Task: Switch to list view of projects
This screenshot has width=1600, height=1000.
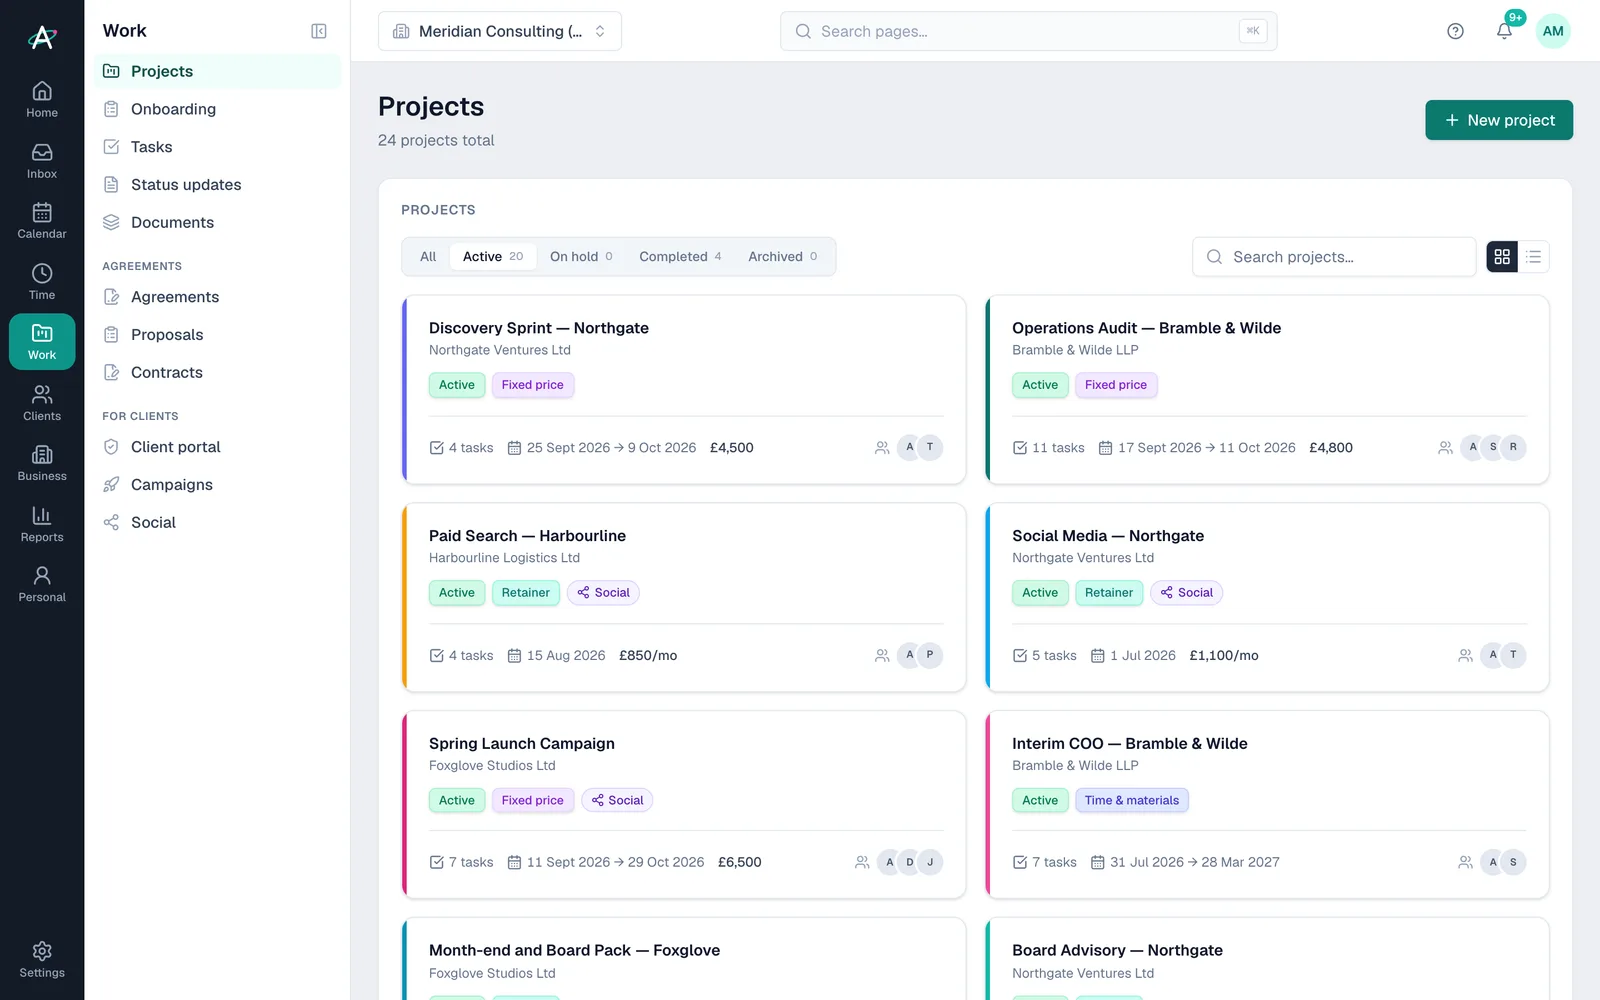Action: click(1534, 257)
